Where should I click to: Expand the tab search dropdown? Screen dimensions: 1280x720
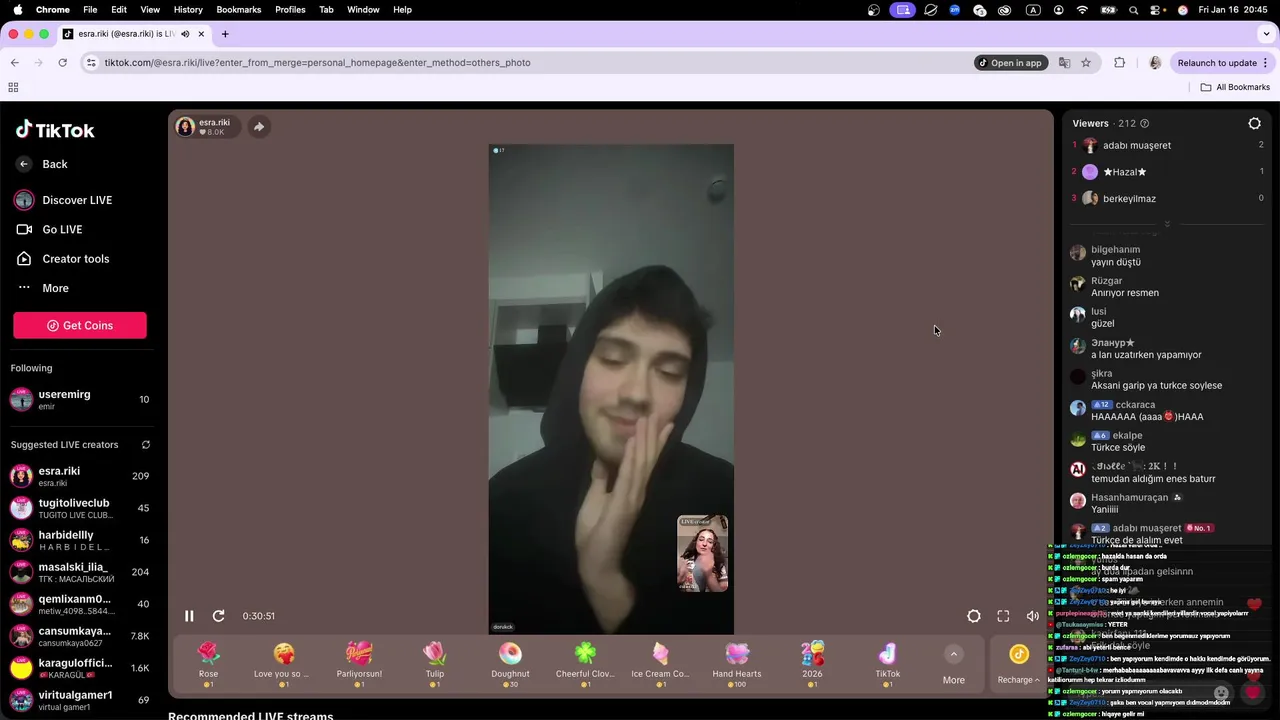[1266, 34]
